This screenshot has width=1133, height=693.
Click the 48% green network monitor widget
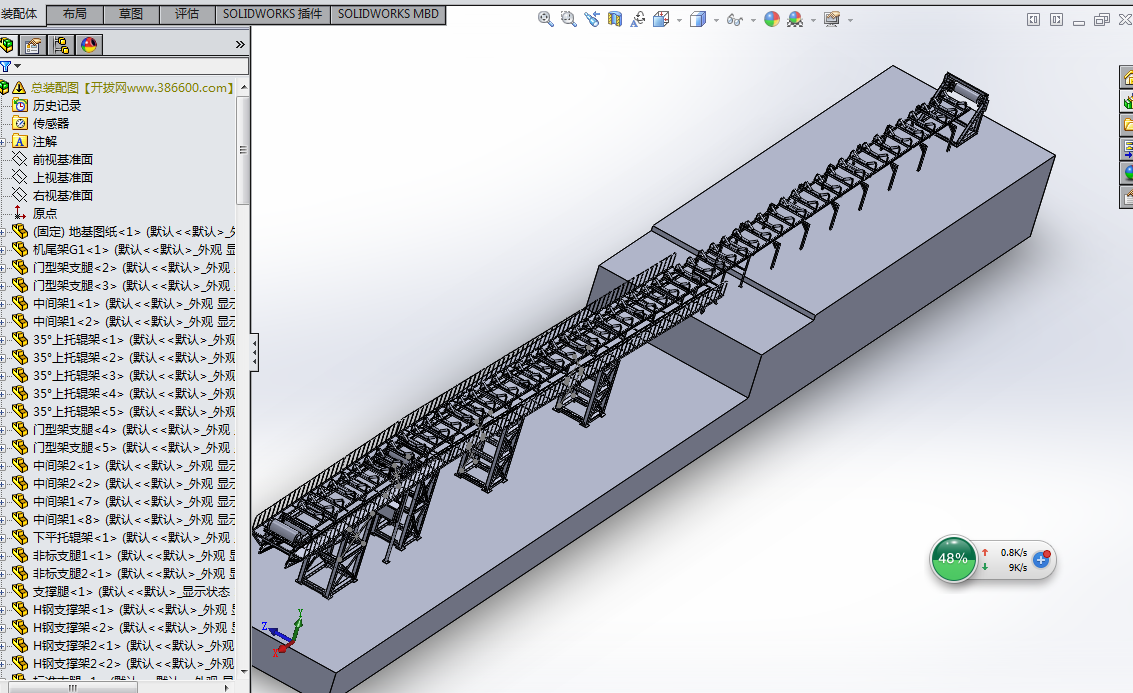tap(953, 559)
